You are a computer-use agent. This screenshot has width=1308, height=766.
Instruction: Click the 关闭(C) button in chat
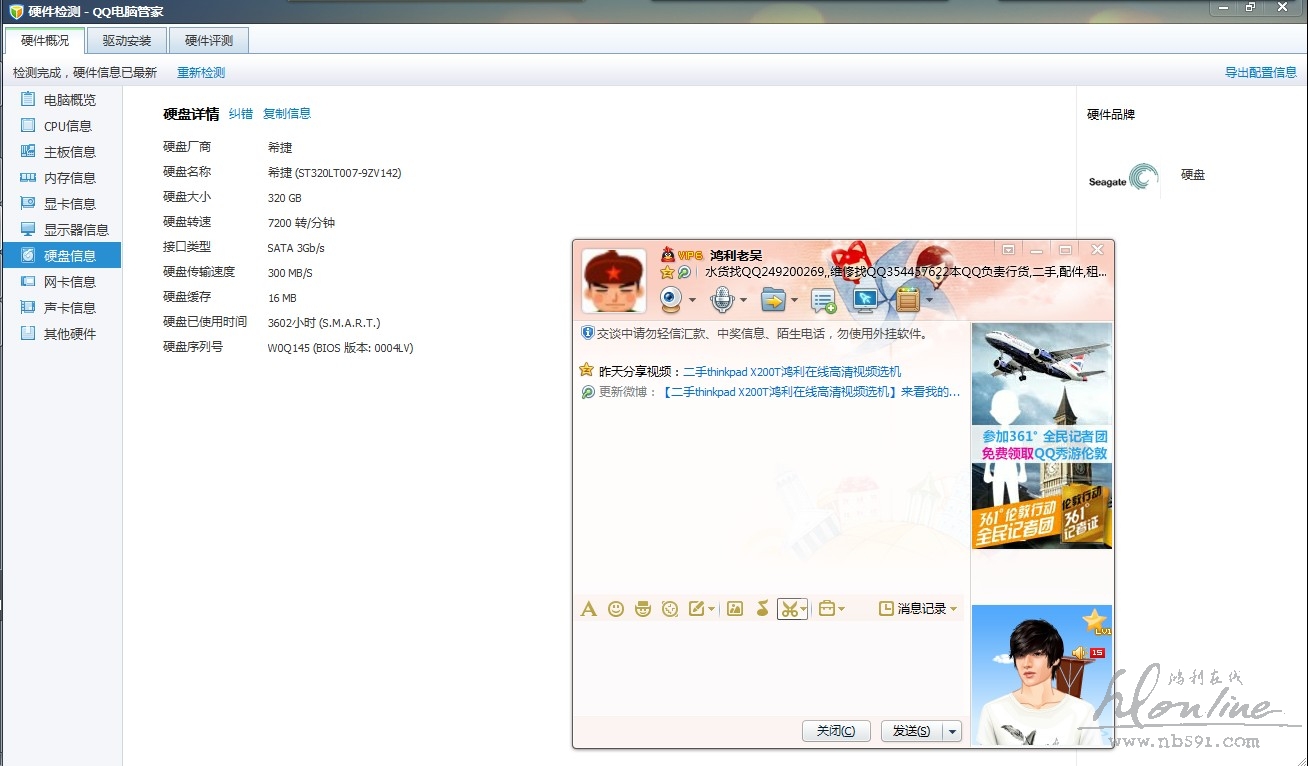(836, 731)
